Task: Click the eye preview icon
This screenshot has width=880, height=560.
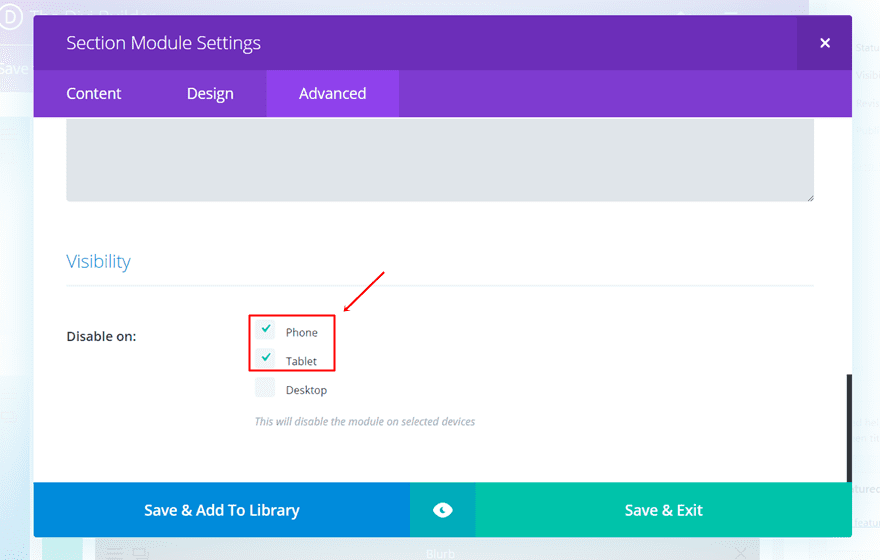Action: (x=442, y=510)
